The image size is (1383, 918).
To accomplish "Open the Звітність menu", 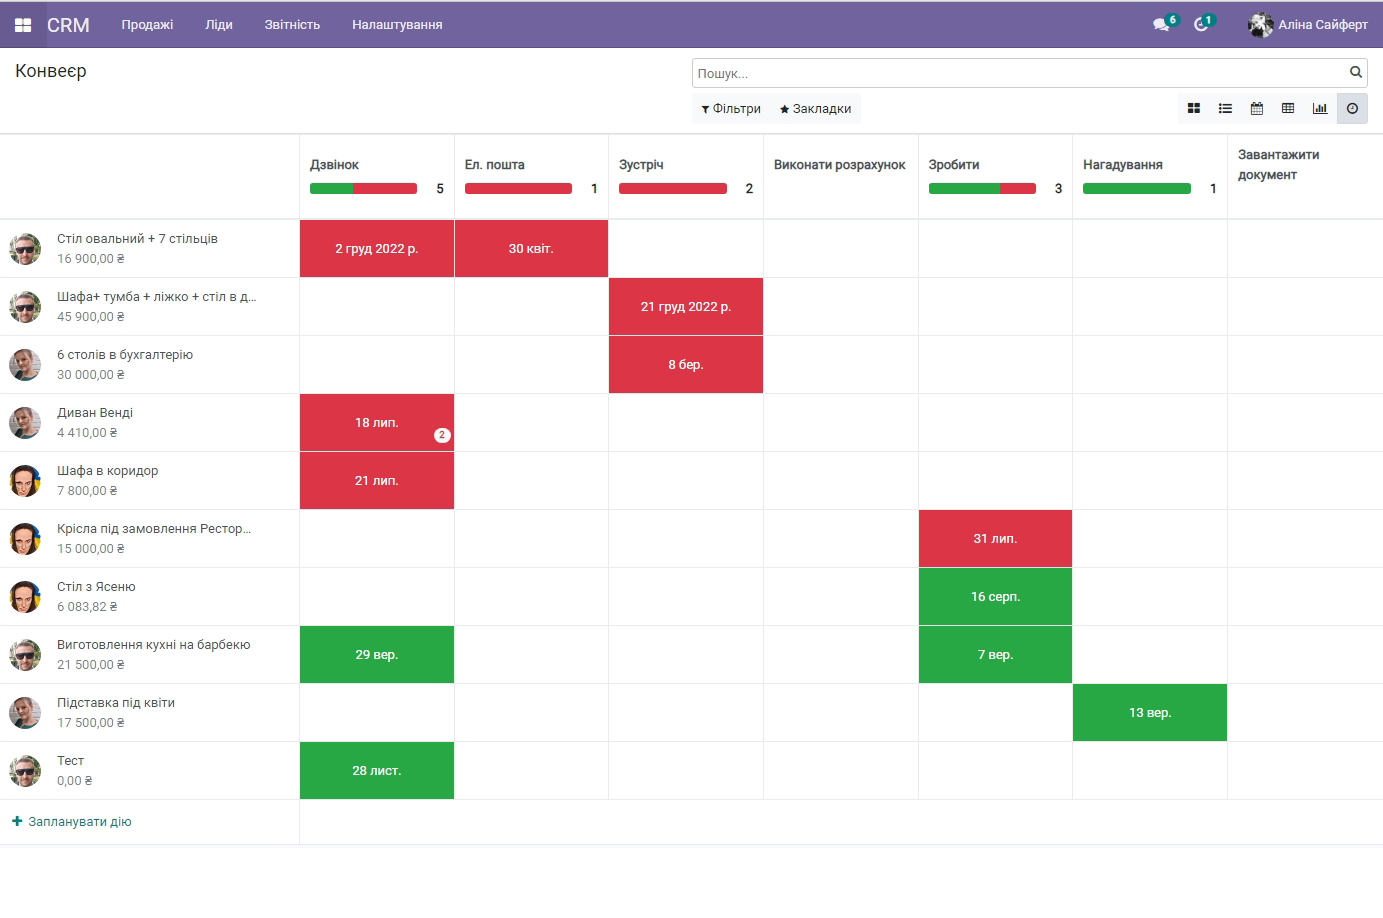I will pos(292,25).
